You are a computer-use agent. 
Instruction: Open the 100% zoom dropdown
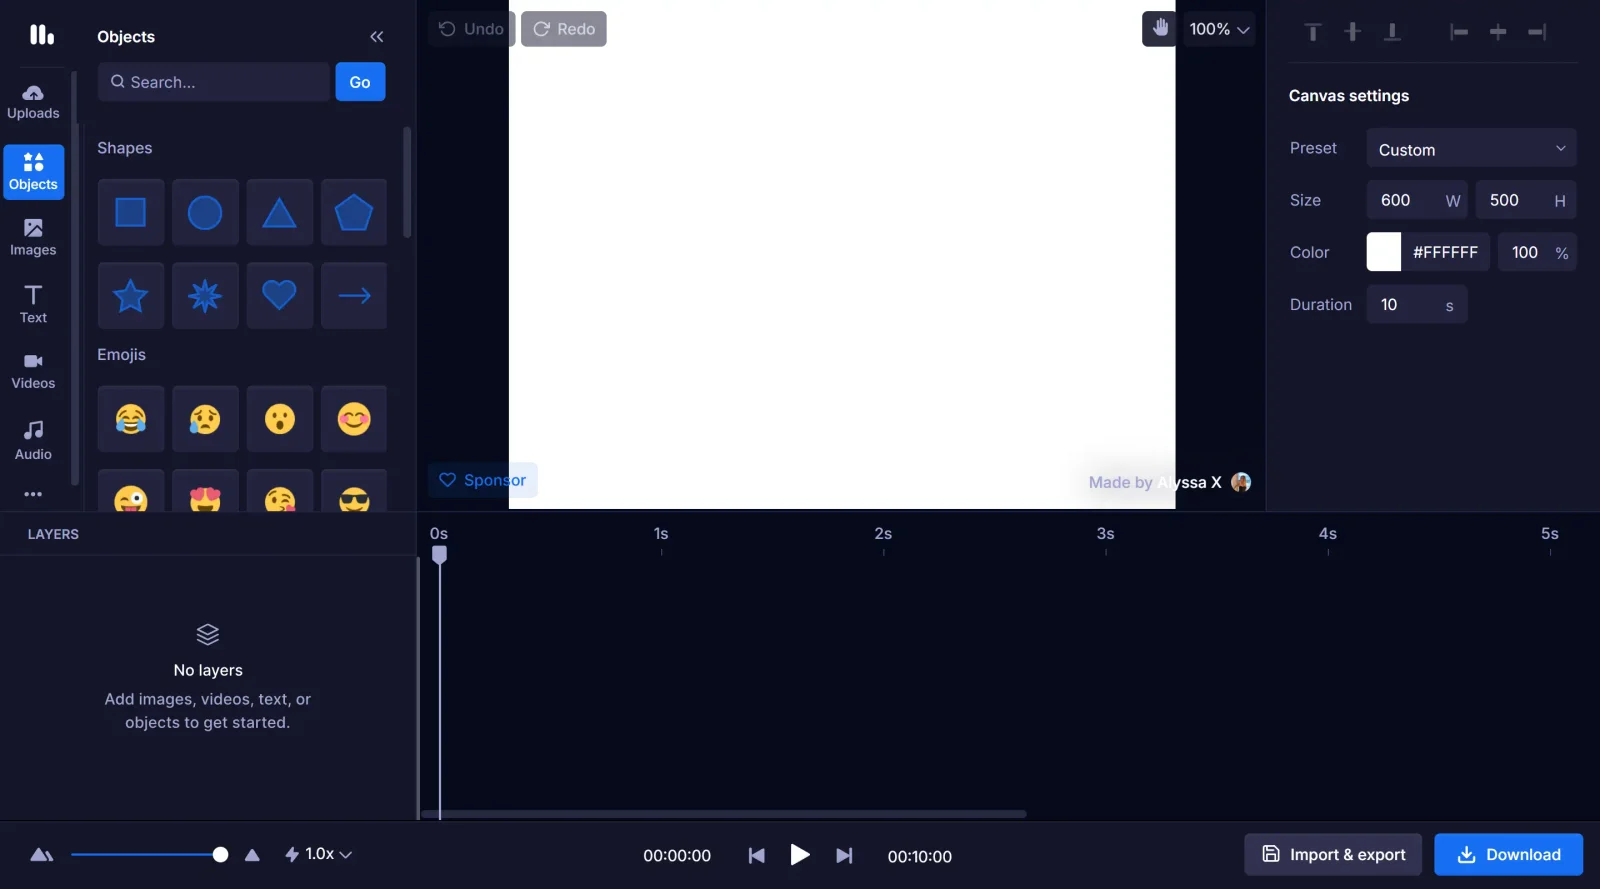(1219, 29)
